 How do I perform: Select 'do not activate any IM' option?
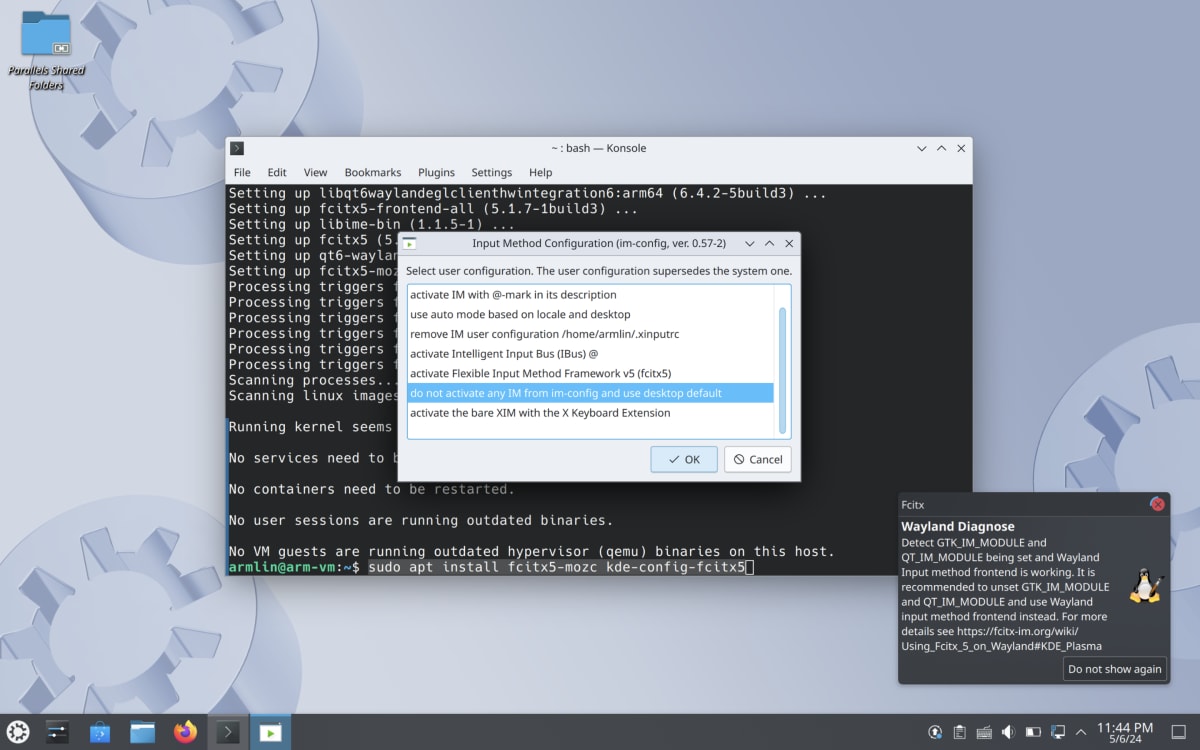pos(590,393)
